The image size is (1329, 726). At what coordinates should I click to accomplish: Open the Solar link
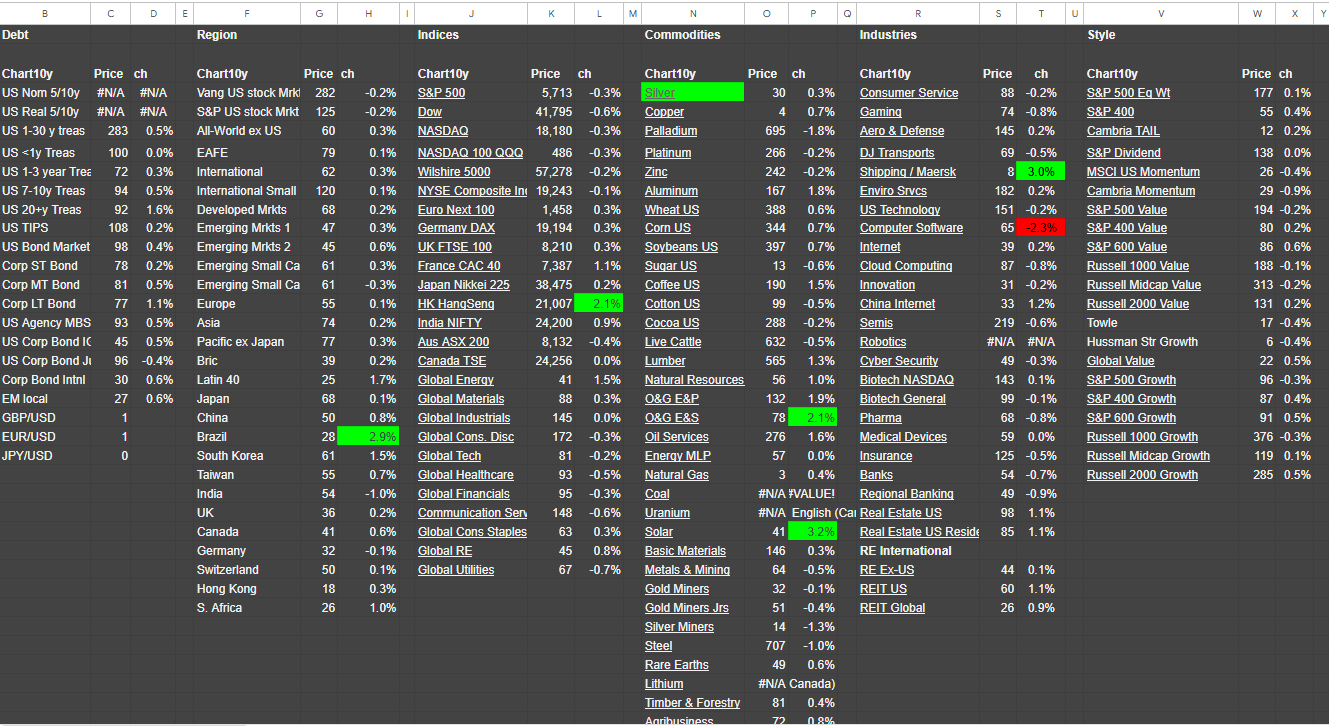click(659, 532)
